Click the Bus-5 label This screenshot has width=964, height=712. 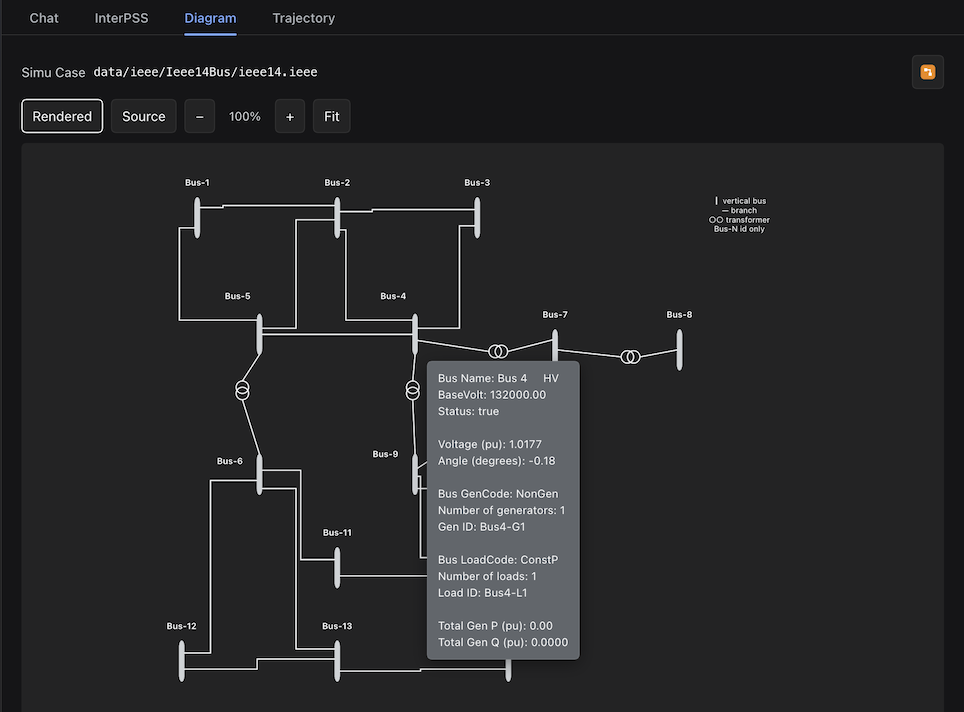[237, 296]
